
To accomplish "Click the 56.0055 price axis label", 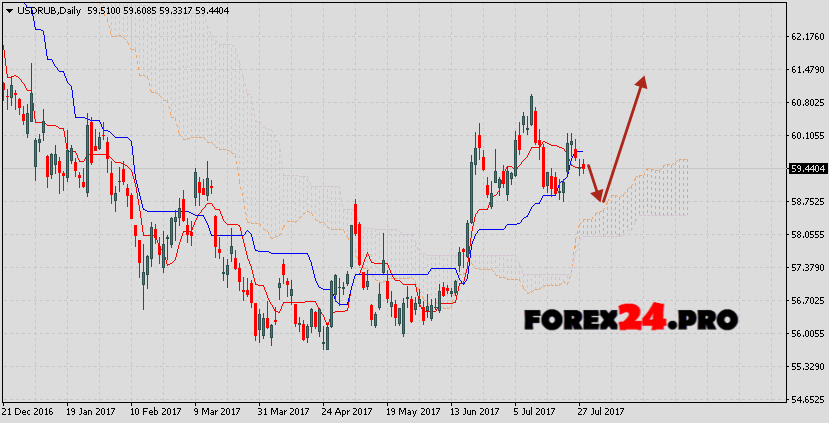I will pos(808,334).
